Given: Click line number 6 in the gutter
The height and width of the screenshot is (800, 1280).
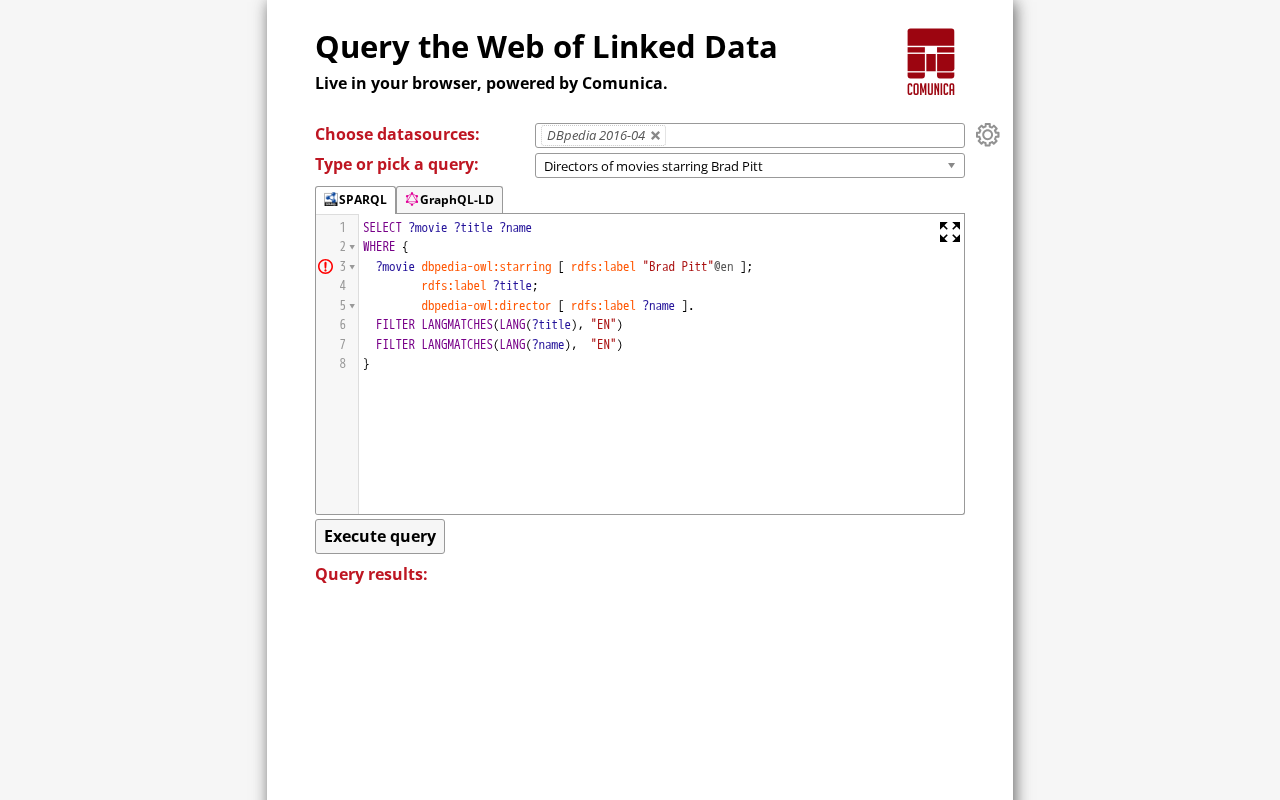Looking at the screenshot, I should pyautogui.click(x=342, y=325).
